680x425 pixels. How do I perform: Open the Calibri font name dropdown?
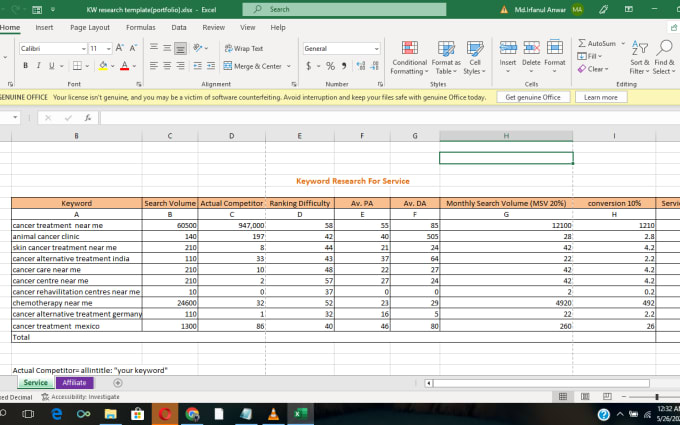83,48
